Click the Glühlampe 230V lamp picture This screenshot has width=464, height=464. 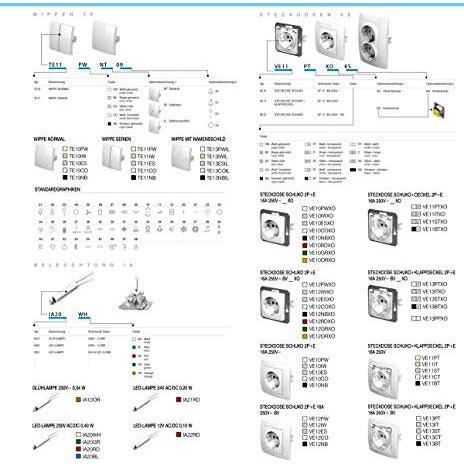pyautogui.click(x=47, y=402)
